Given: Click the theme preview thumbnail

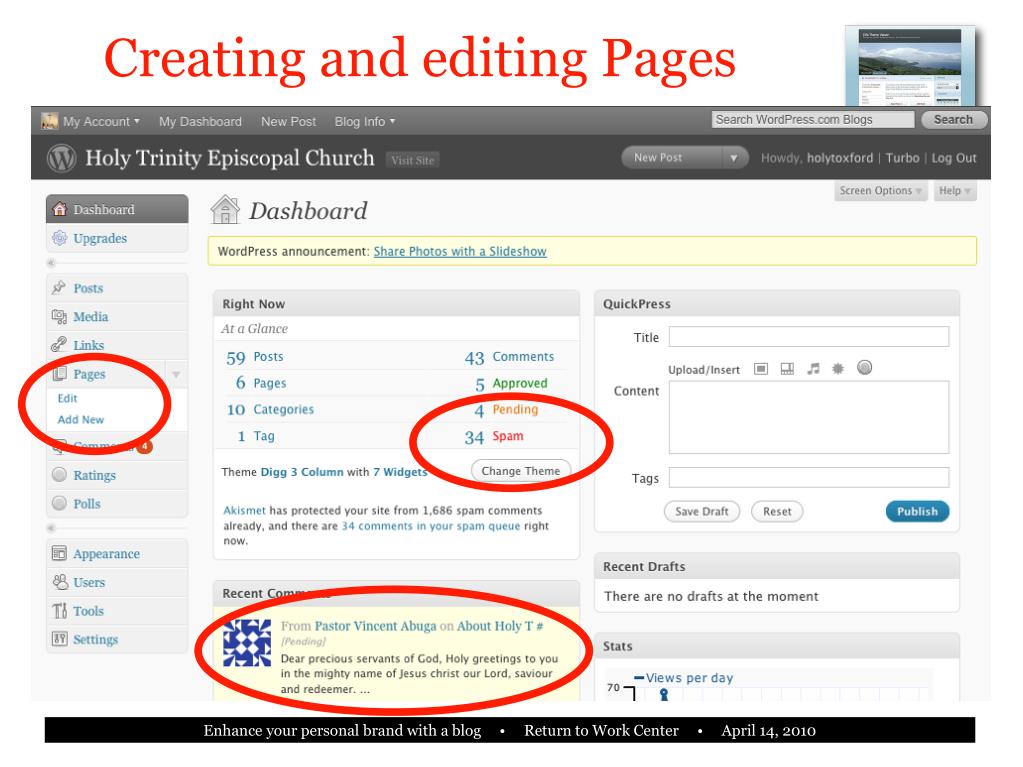Looking at the screenshot, I should 909,66.
